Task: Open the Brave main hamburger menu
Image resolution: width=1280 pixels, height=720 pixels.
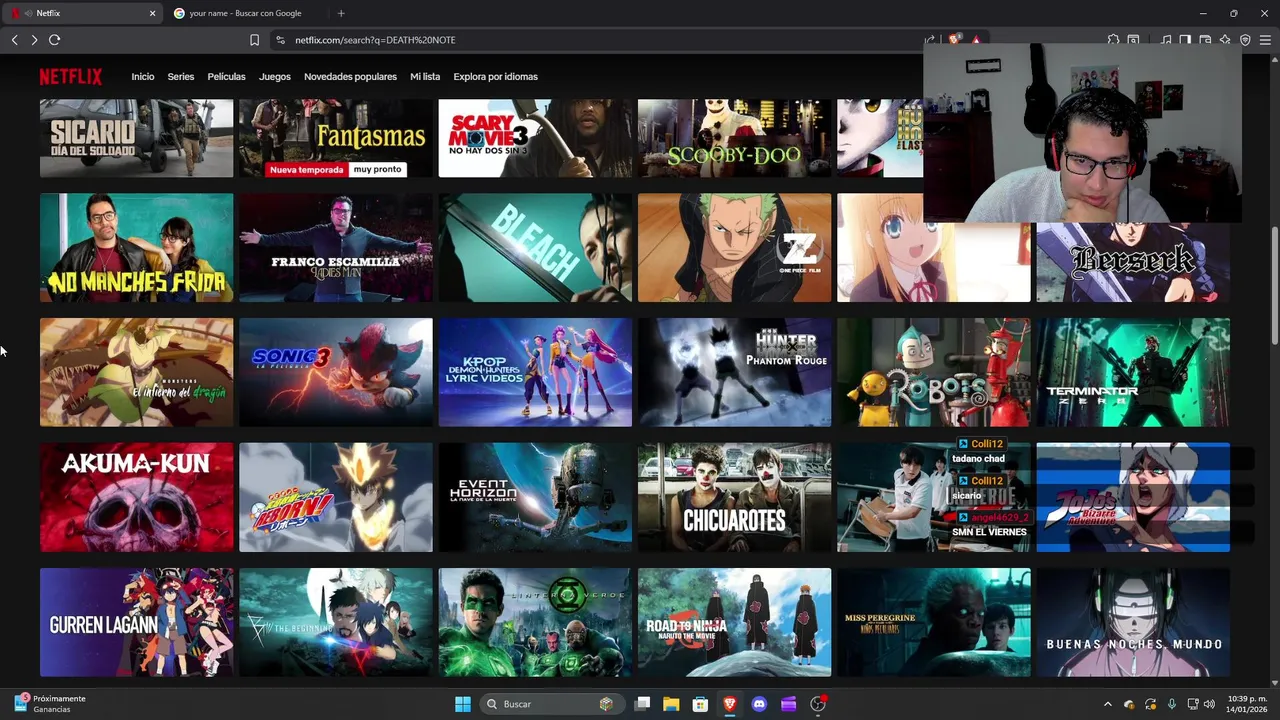Action: pos(1265,40)
